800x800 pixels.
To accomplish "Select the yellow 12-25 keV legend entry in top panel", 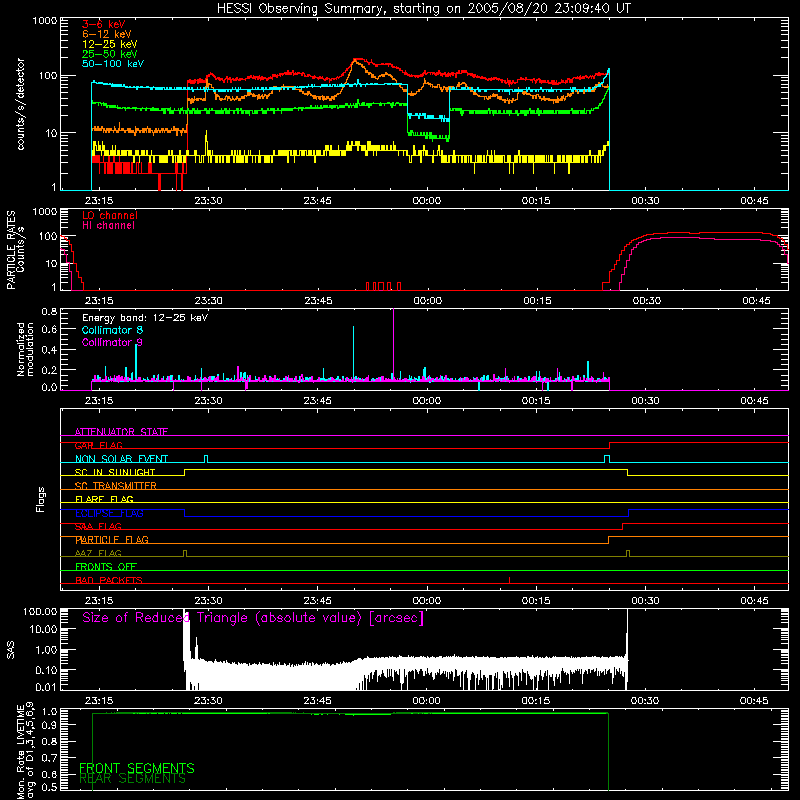I will [x=110, y=44].
